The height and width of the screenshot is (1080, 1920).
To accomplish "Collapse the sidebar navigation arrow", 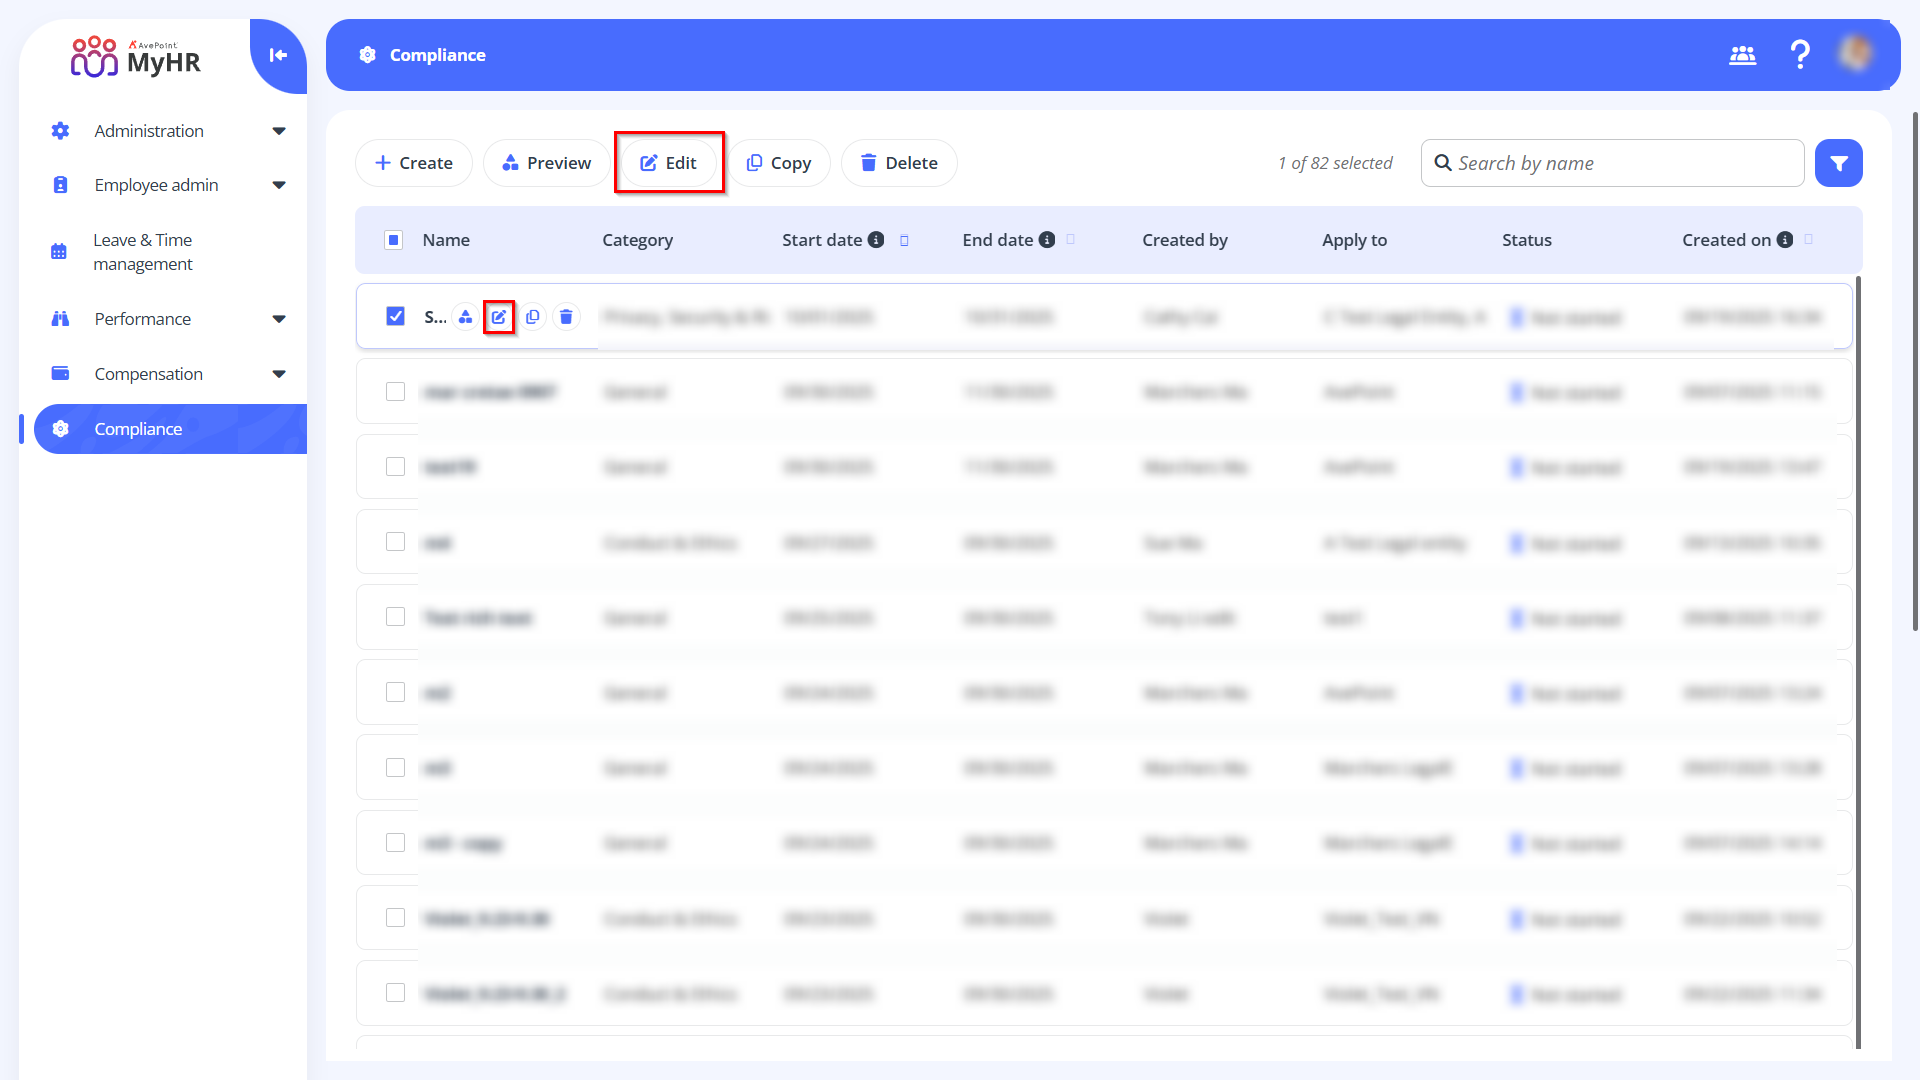I will tap(278, 55).
